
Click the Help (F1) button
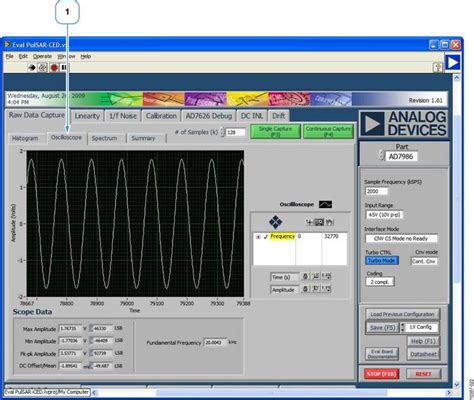(423, 341)
